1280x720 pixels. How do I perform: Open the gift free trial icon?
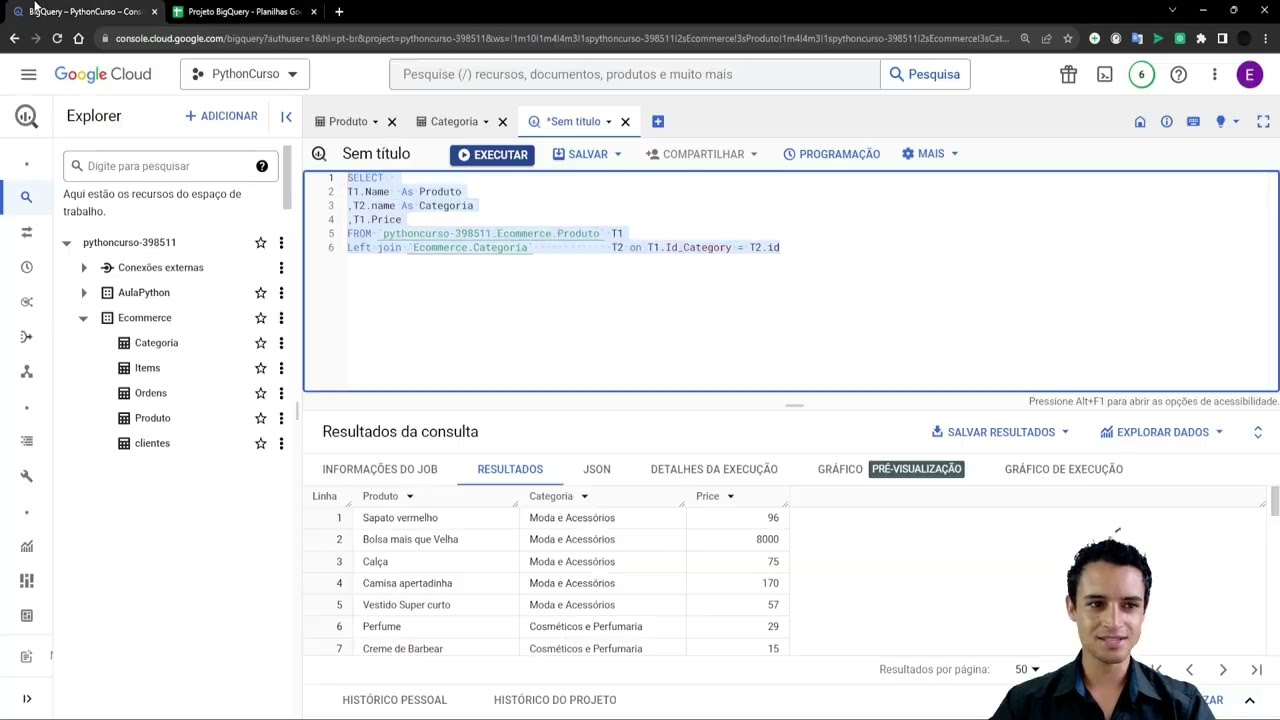[x=1068, y=74]
